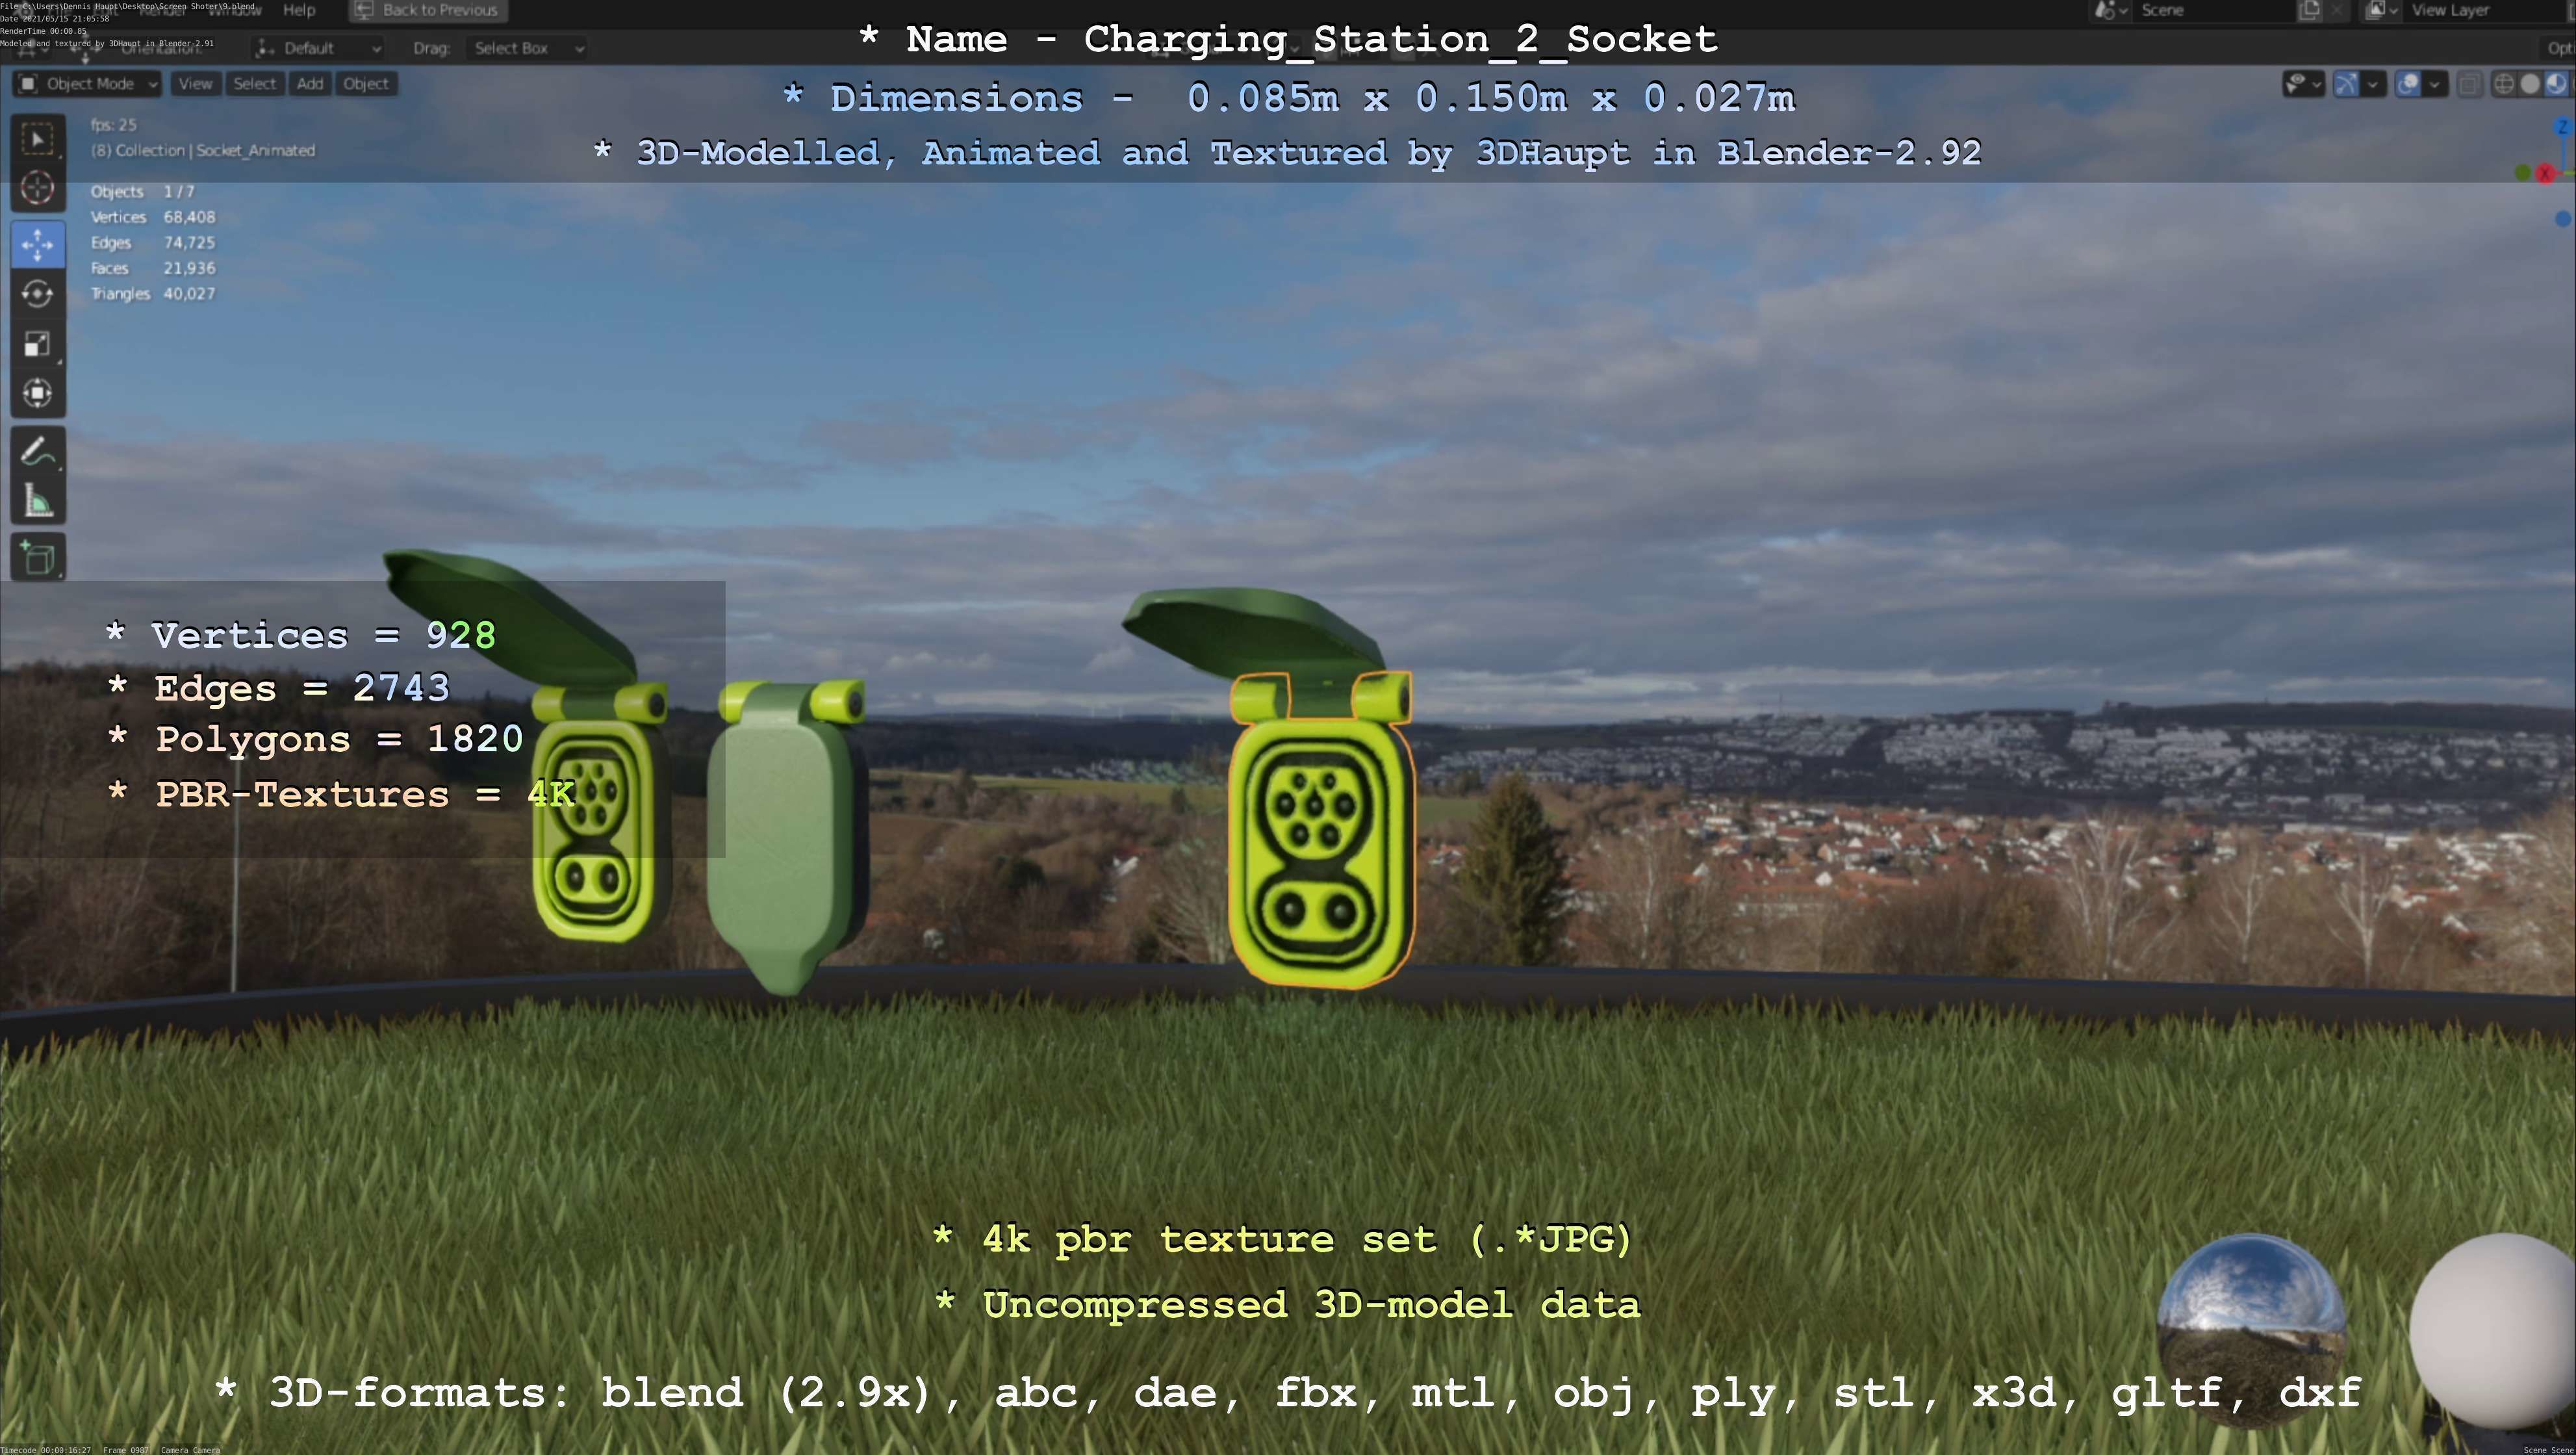Image resolution: width=2576 pixels, height=1455 pixels.
Task: Switch to wireframe viewport shading
Action: [x=2504, y=84]
